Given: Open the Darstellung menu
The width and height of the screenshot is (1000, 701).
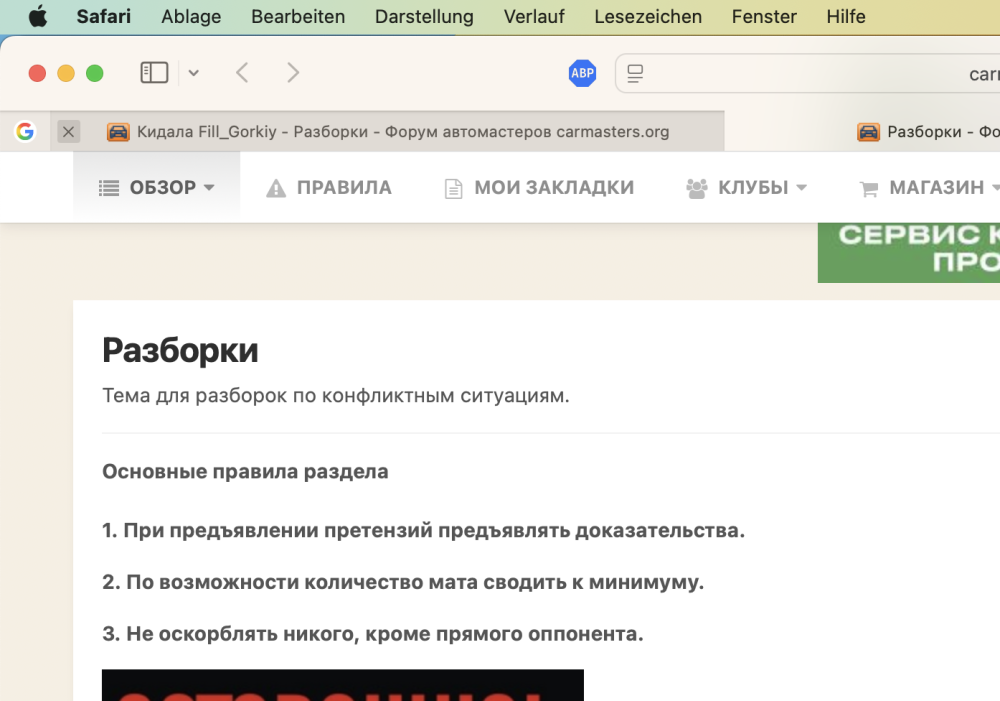Looking at the screenshot, I should (x=424, y=16).
